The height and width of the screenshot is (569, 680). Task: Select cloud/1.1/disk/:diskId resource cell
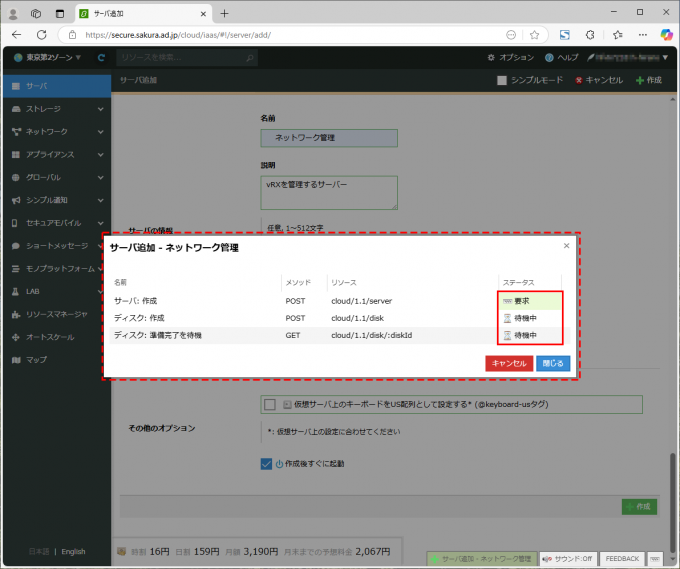click(x=371, y=335)
